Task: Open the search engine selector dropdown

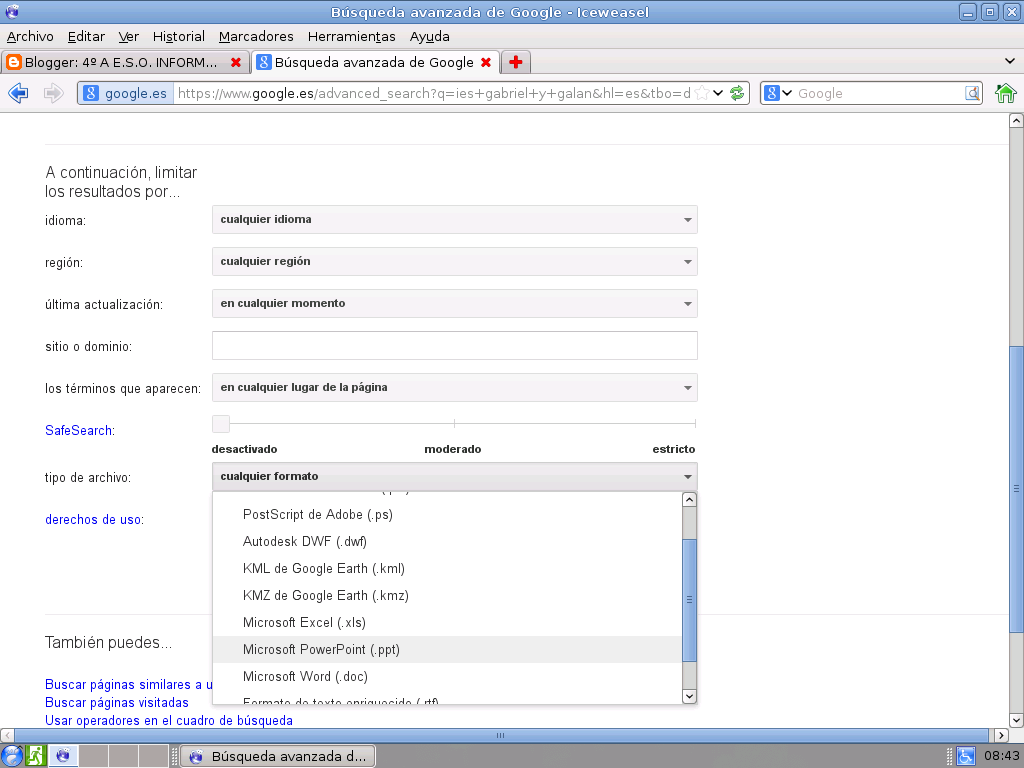Action: click(778, 93)
